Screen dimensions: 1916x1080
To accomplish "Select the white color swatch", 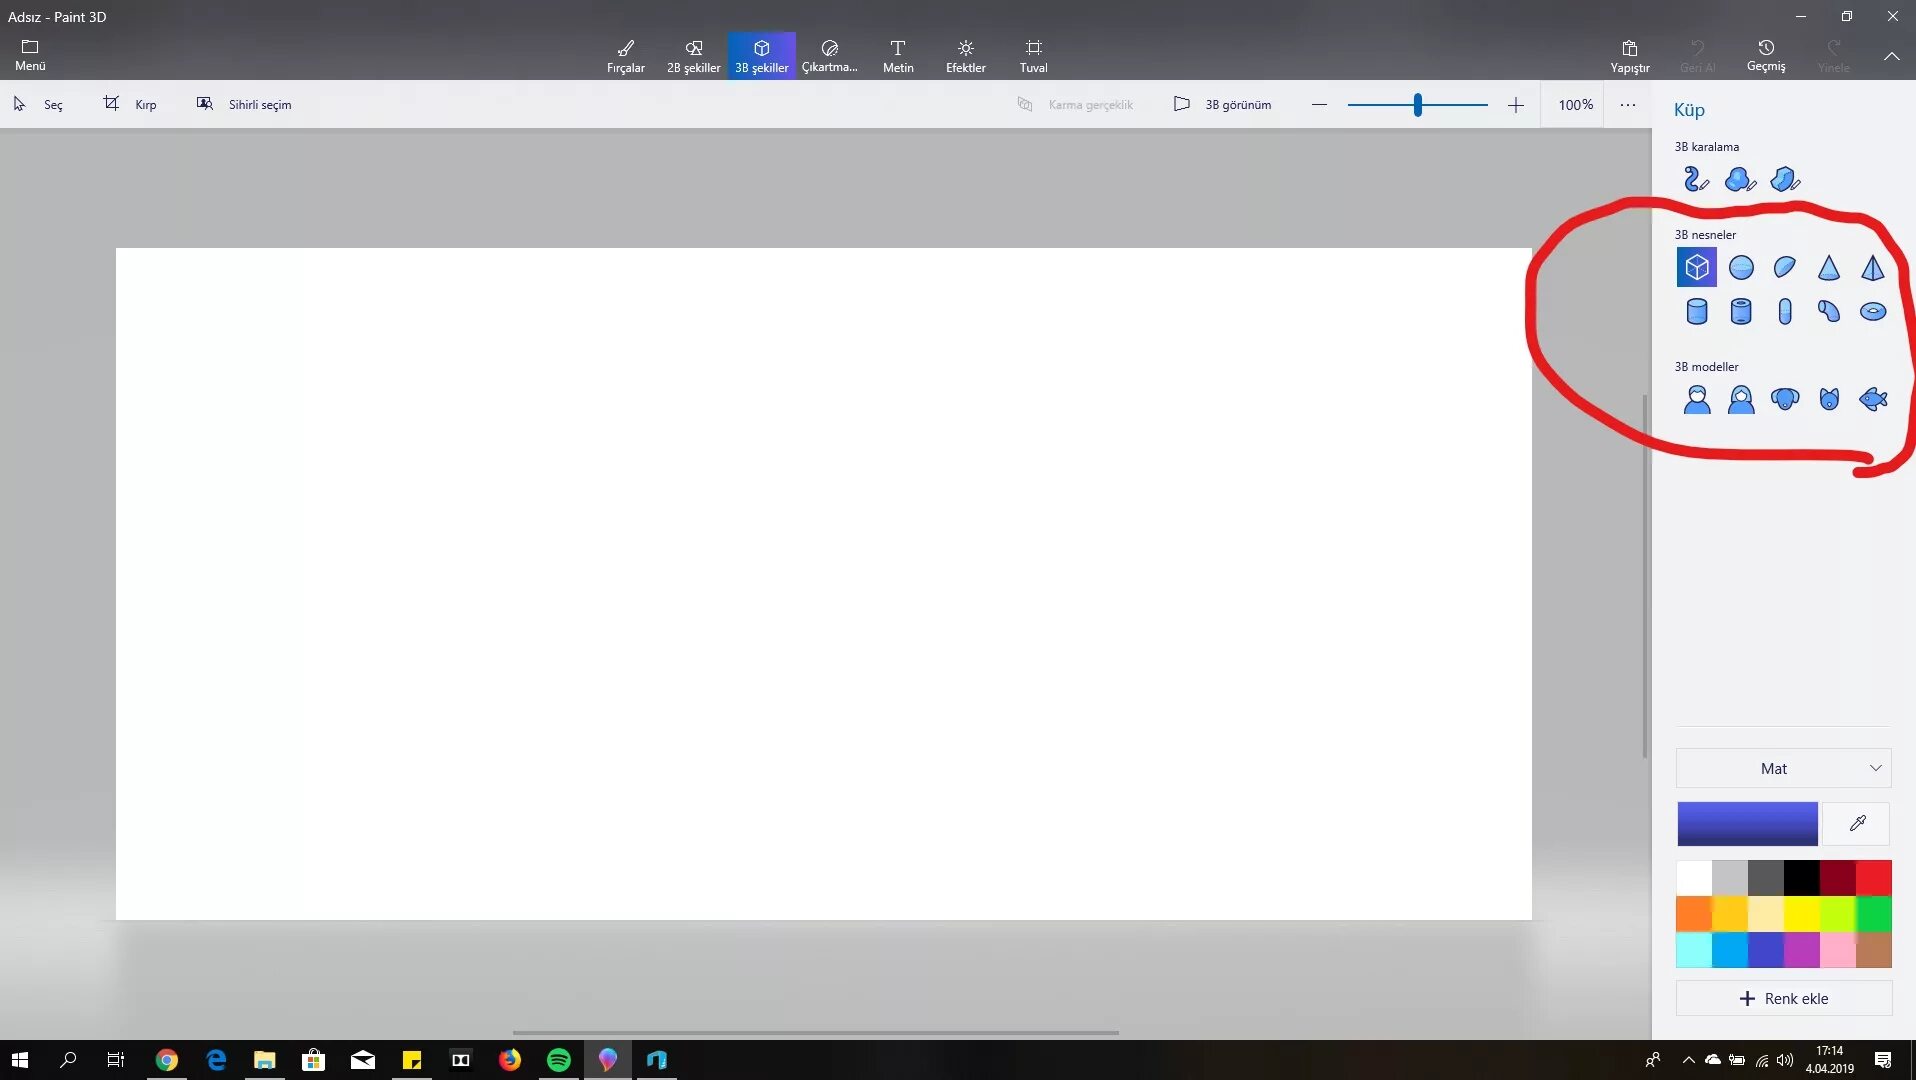I will pos(1694,878).
